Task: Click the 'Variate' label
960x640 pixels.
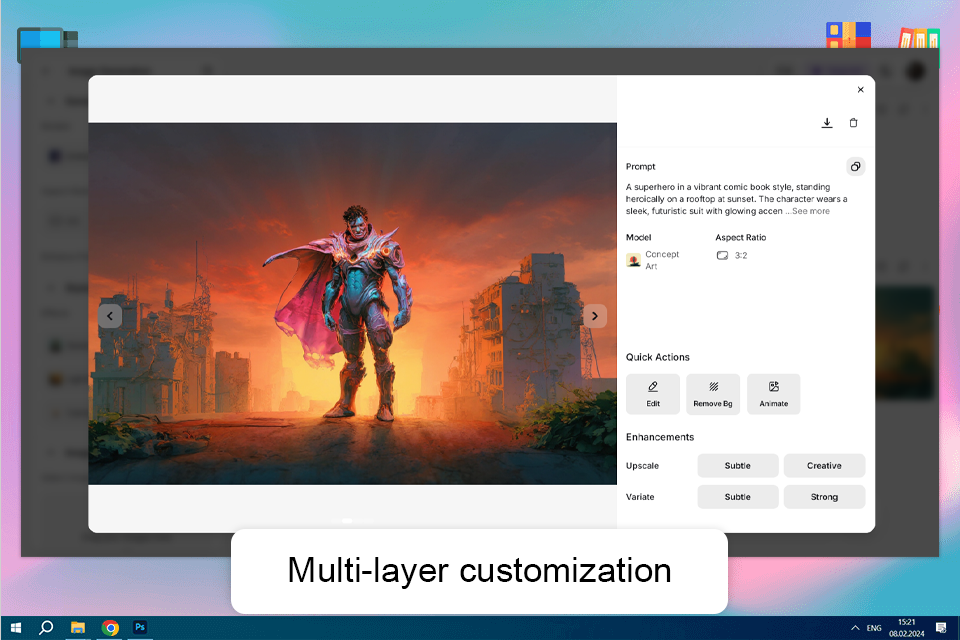Action: click(x=640, y=497)
